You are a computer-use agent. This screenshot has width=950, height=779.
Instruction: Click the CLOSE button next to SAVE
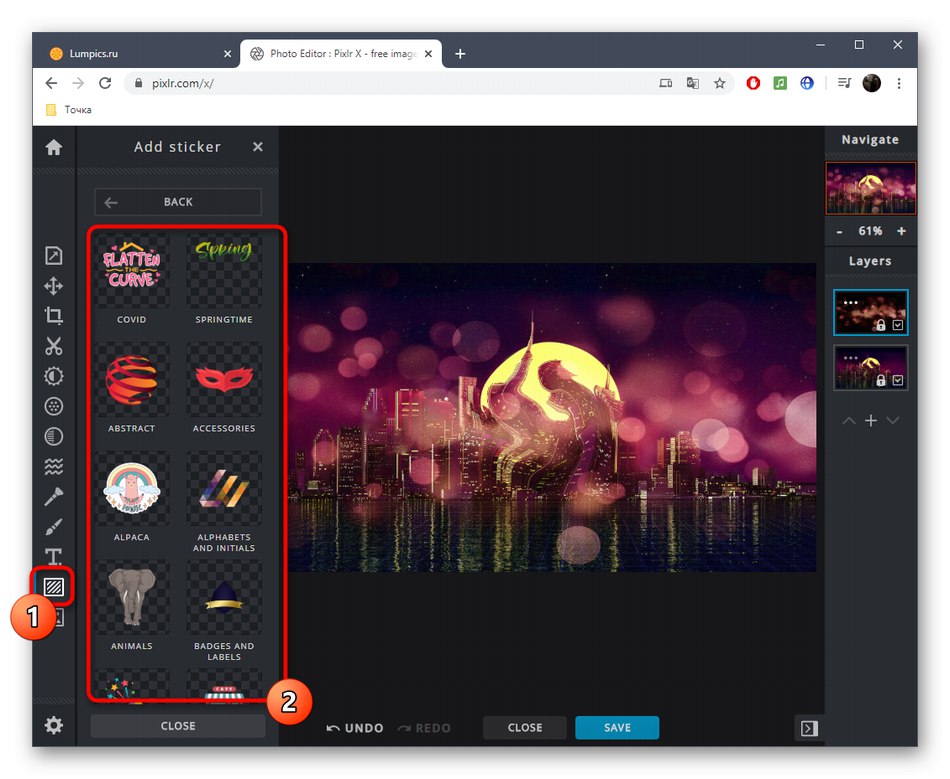point(525,728)
